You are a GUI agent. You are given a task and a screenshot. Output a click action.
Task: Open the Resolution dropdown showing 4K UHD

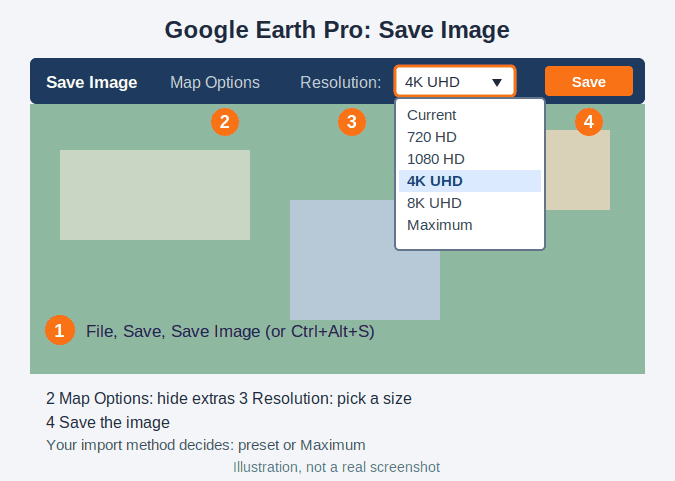[455, 81]
